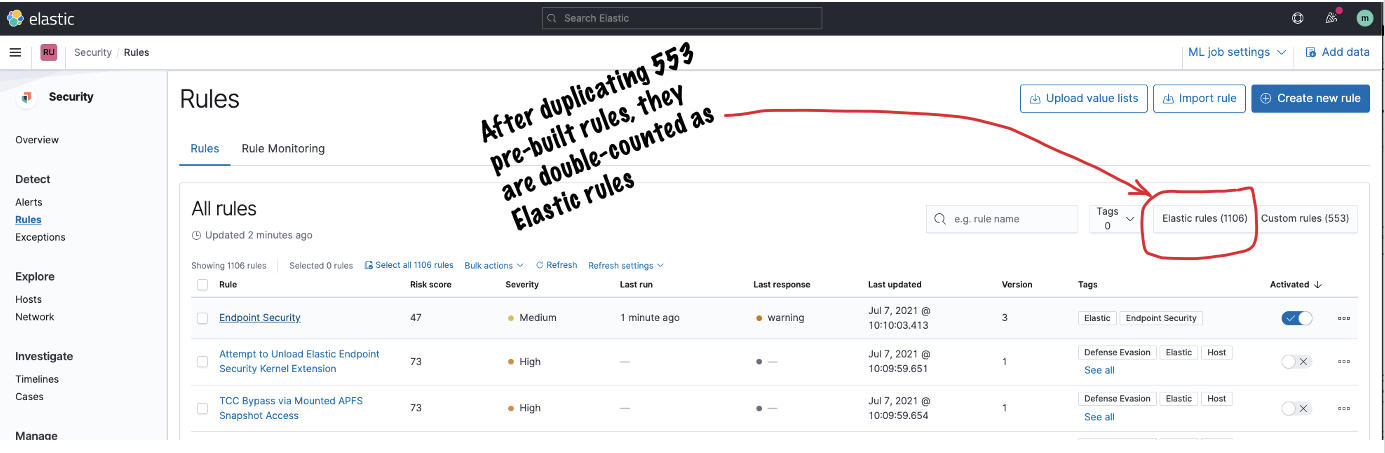
Task: Focus the rule name search box
Action: pos(1002,218)
